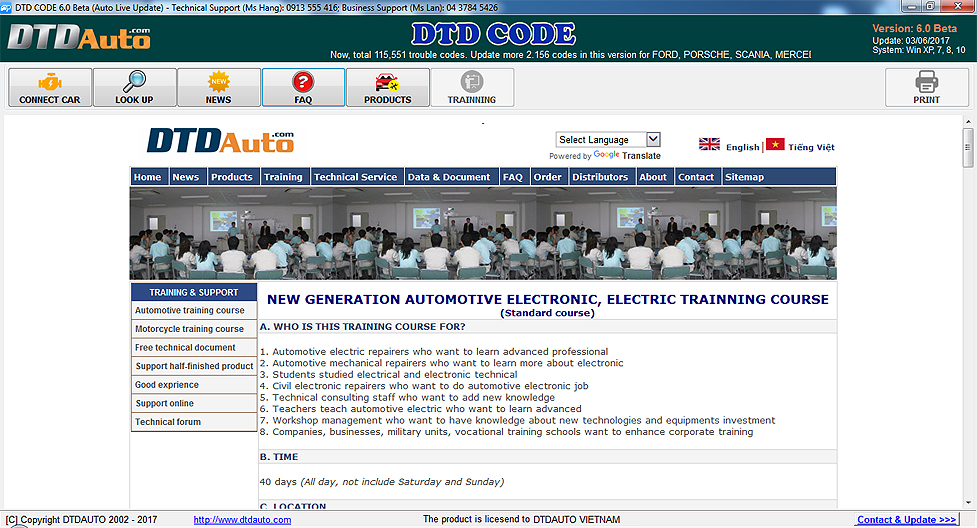Click the 'Version: 6.0 Beta' label
The width and height of the screenshot is (977, 528).
coord(915,29)
